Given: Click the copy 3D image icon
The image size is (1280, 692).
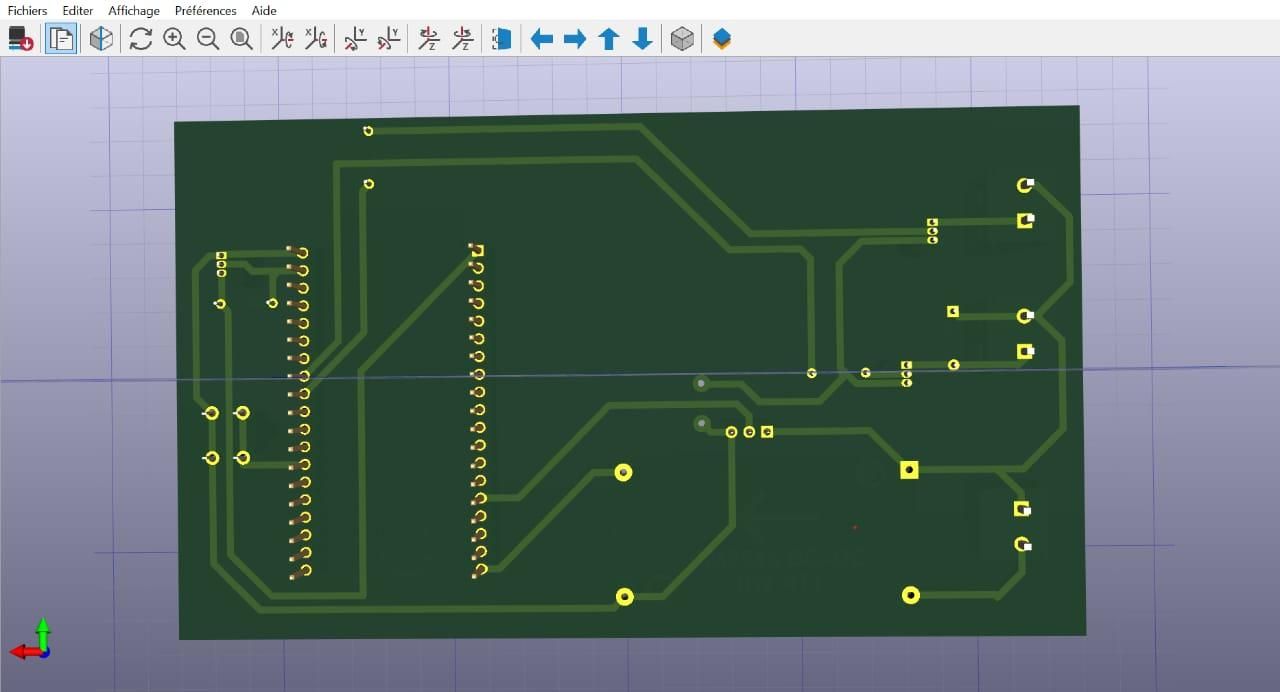Looking at the screenshot, I should coord(61,39).
